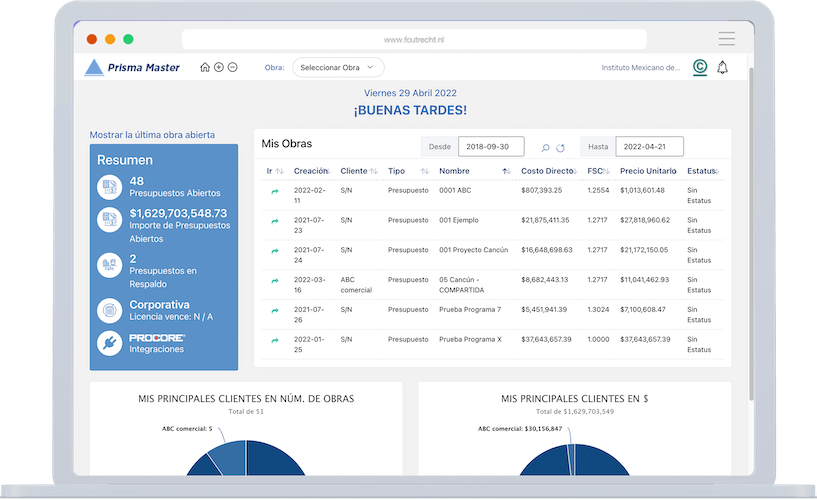Click the $21,875,411.35 cost cell

point(545,220)
